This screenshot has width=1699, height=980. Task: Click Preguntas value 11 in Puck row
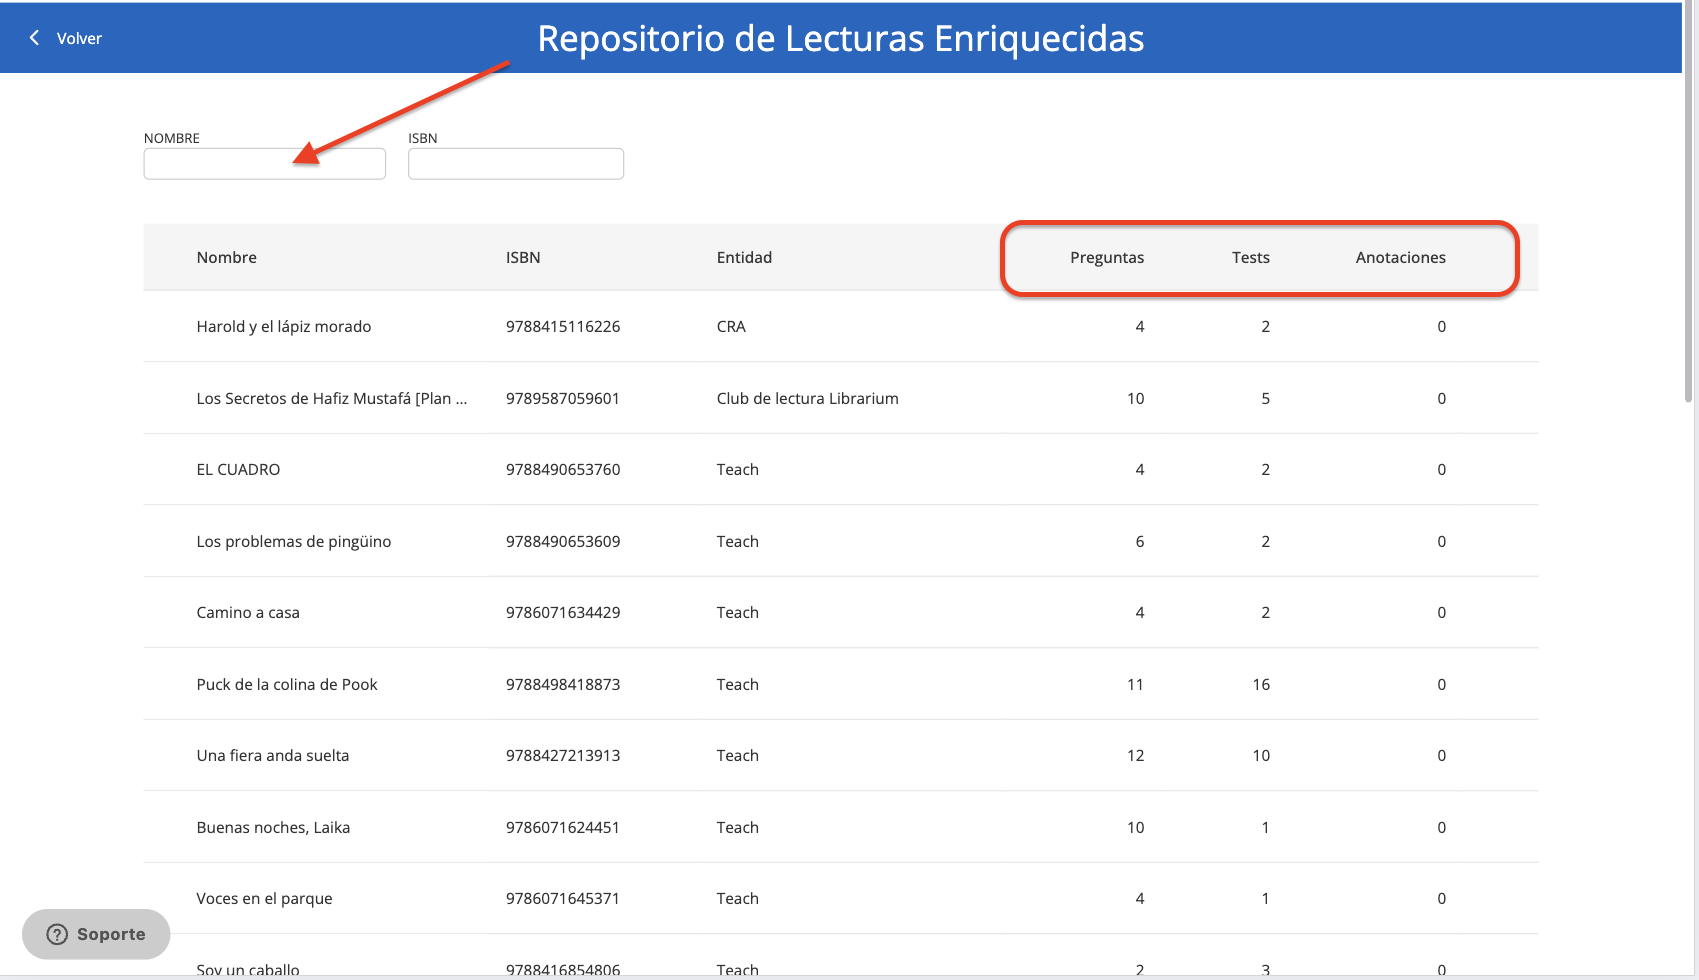[1135, 684]
